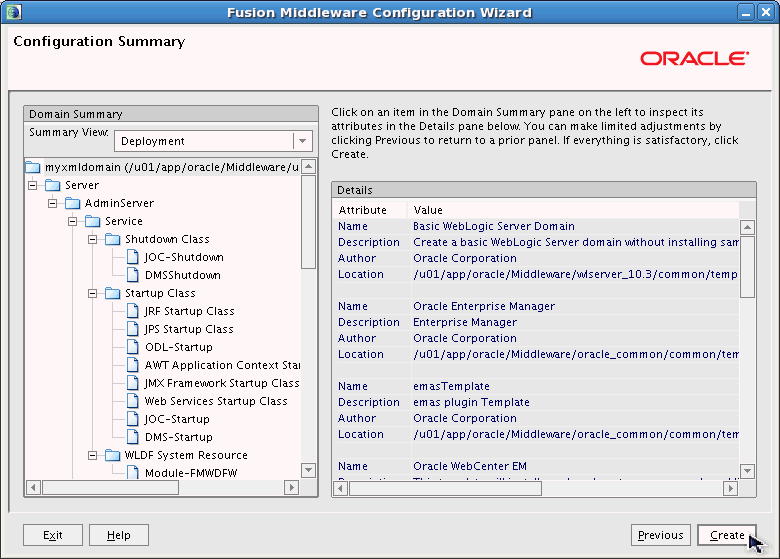Click the JOC-Startup document icon
Viewport: 780px width, 559px height.
[133, 419]
